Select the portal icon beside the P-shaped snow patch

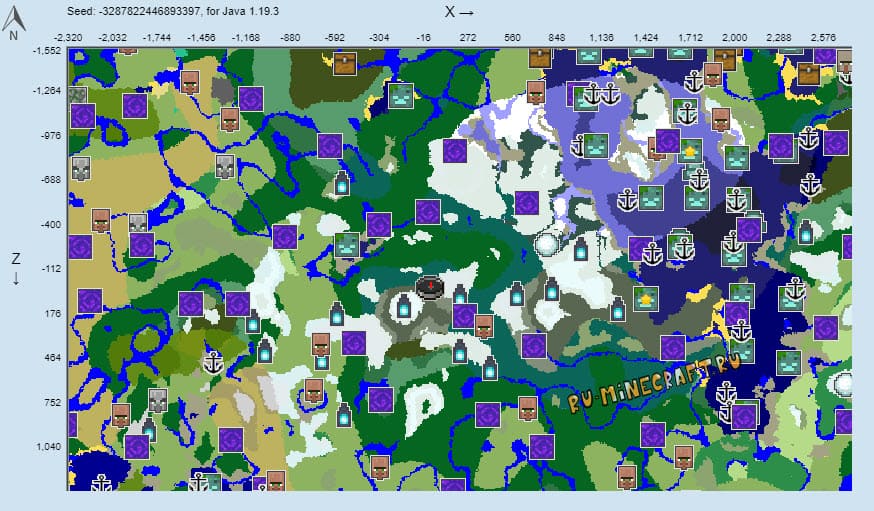(381, 400)
